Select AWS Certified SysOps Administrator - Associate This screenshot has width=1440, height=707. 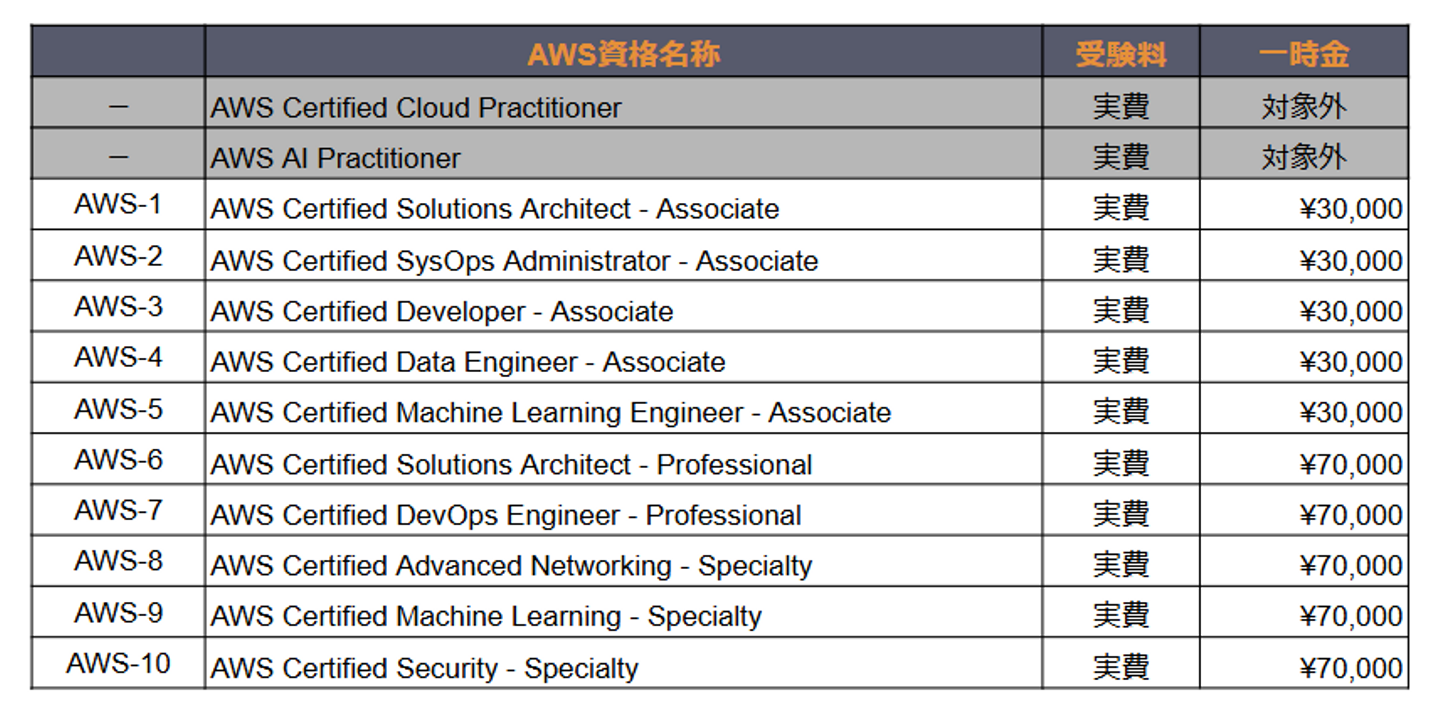point(514,262)
